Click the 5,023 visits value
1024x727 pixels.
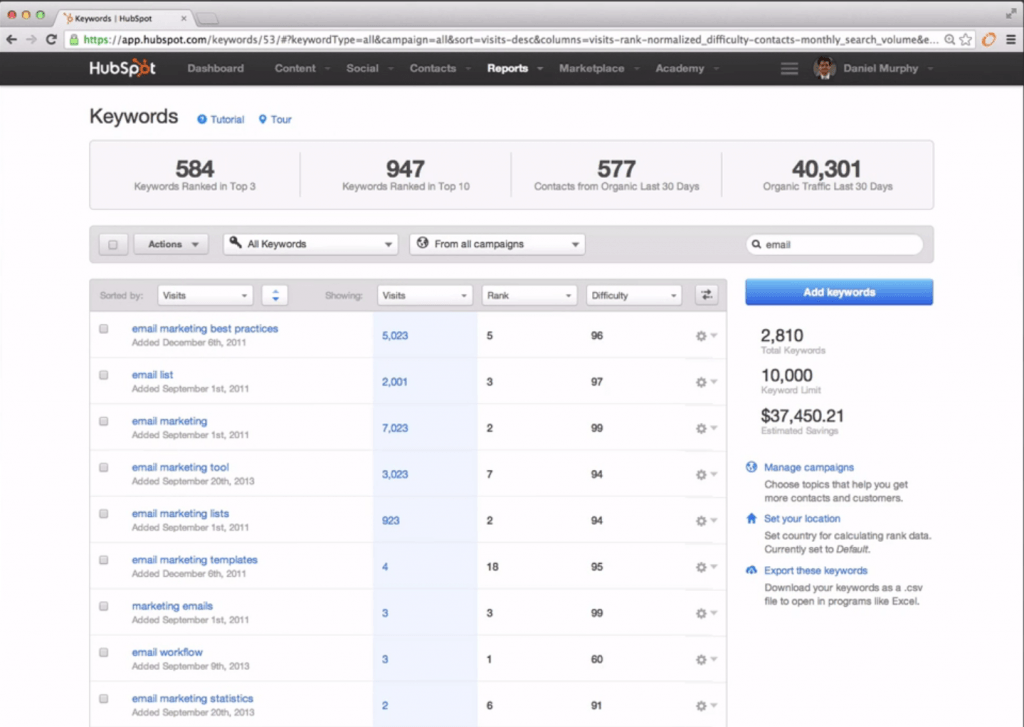[x=394, y=336]
